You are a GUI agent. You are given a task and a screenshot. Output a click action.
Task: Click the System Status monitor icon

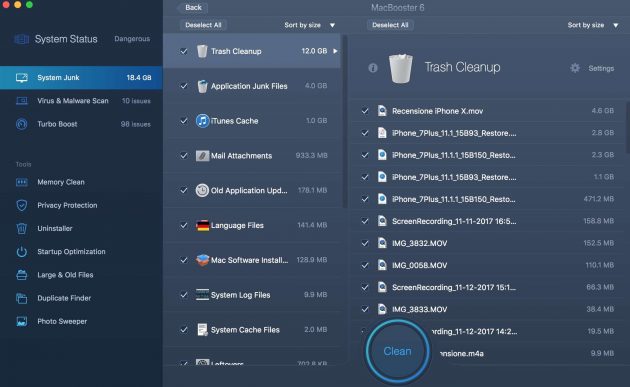[22, 39]
